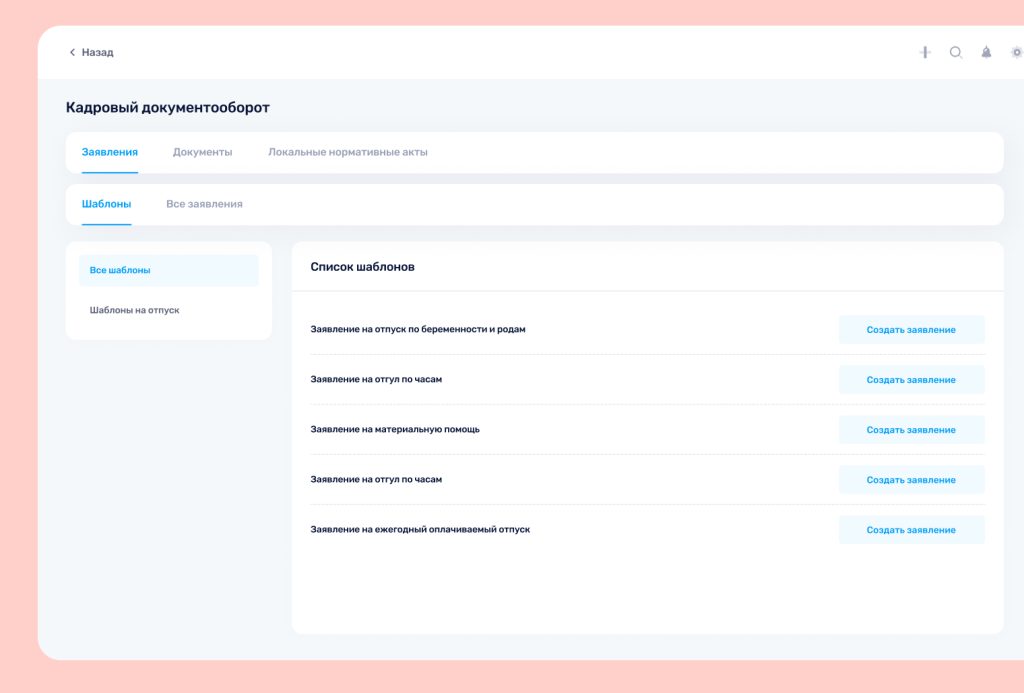Viewport: 1024px width, 693px height.
Task: Open Заявление на ежегодный оплачиваемый отпуск title
Action: pos(420,529)
